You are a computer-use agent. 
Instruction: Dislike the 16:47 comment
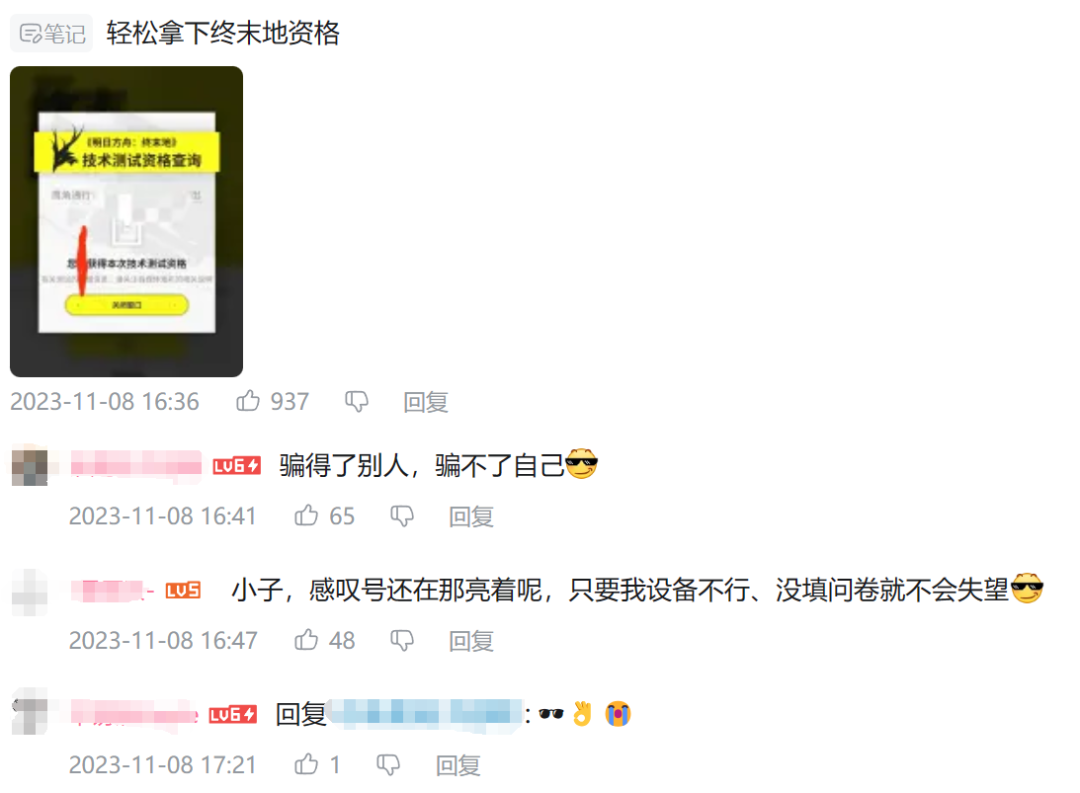coord(402,640)
